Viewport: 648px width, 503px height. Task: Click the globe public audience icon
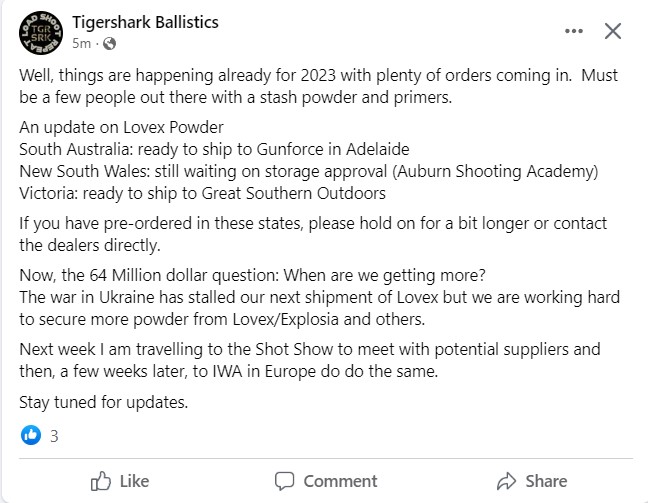coord(110,43)
